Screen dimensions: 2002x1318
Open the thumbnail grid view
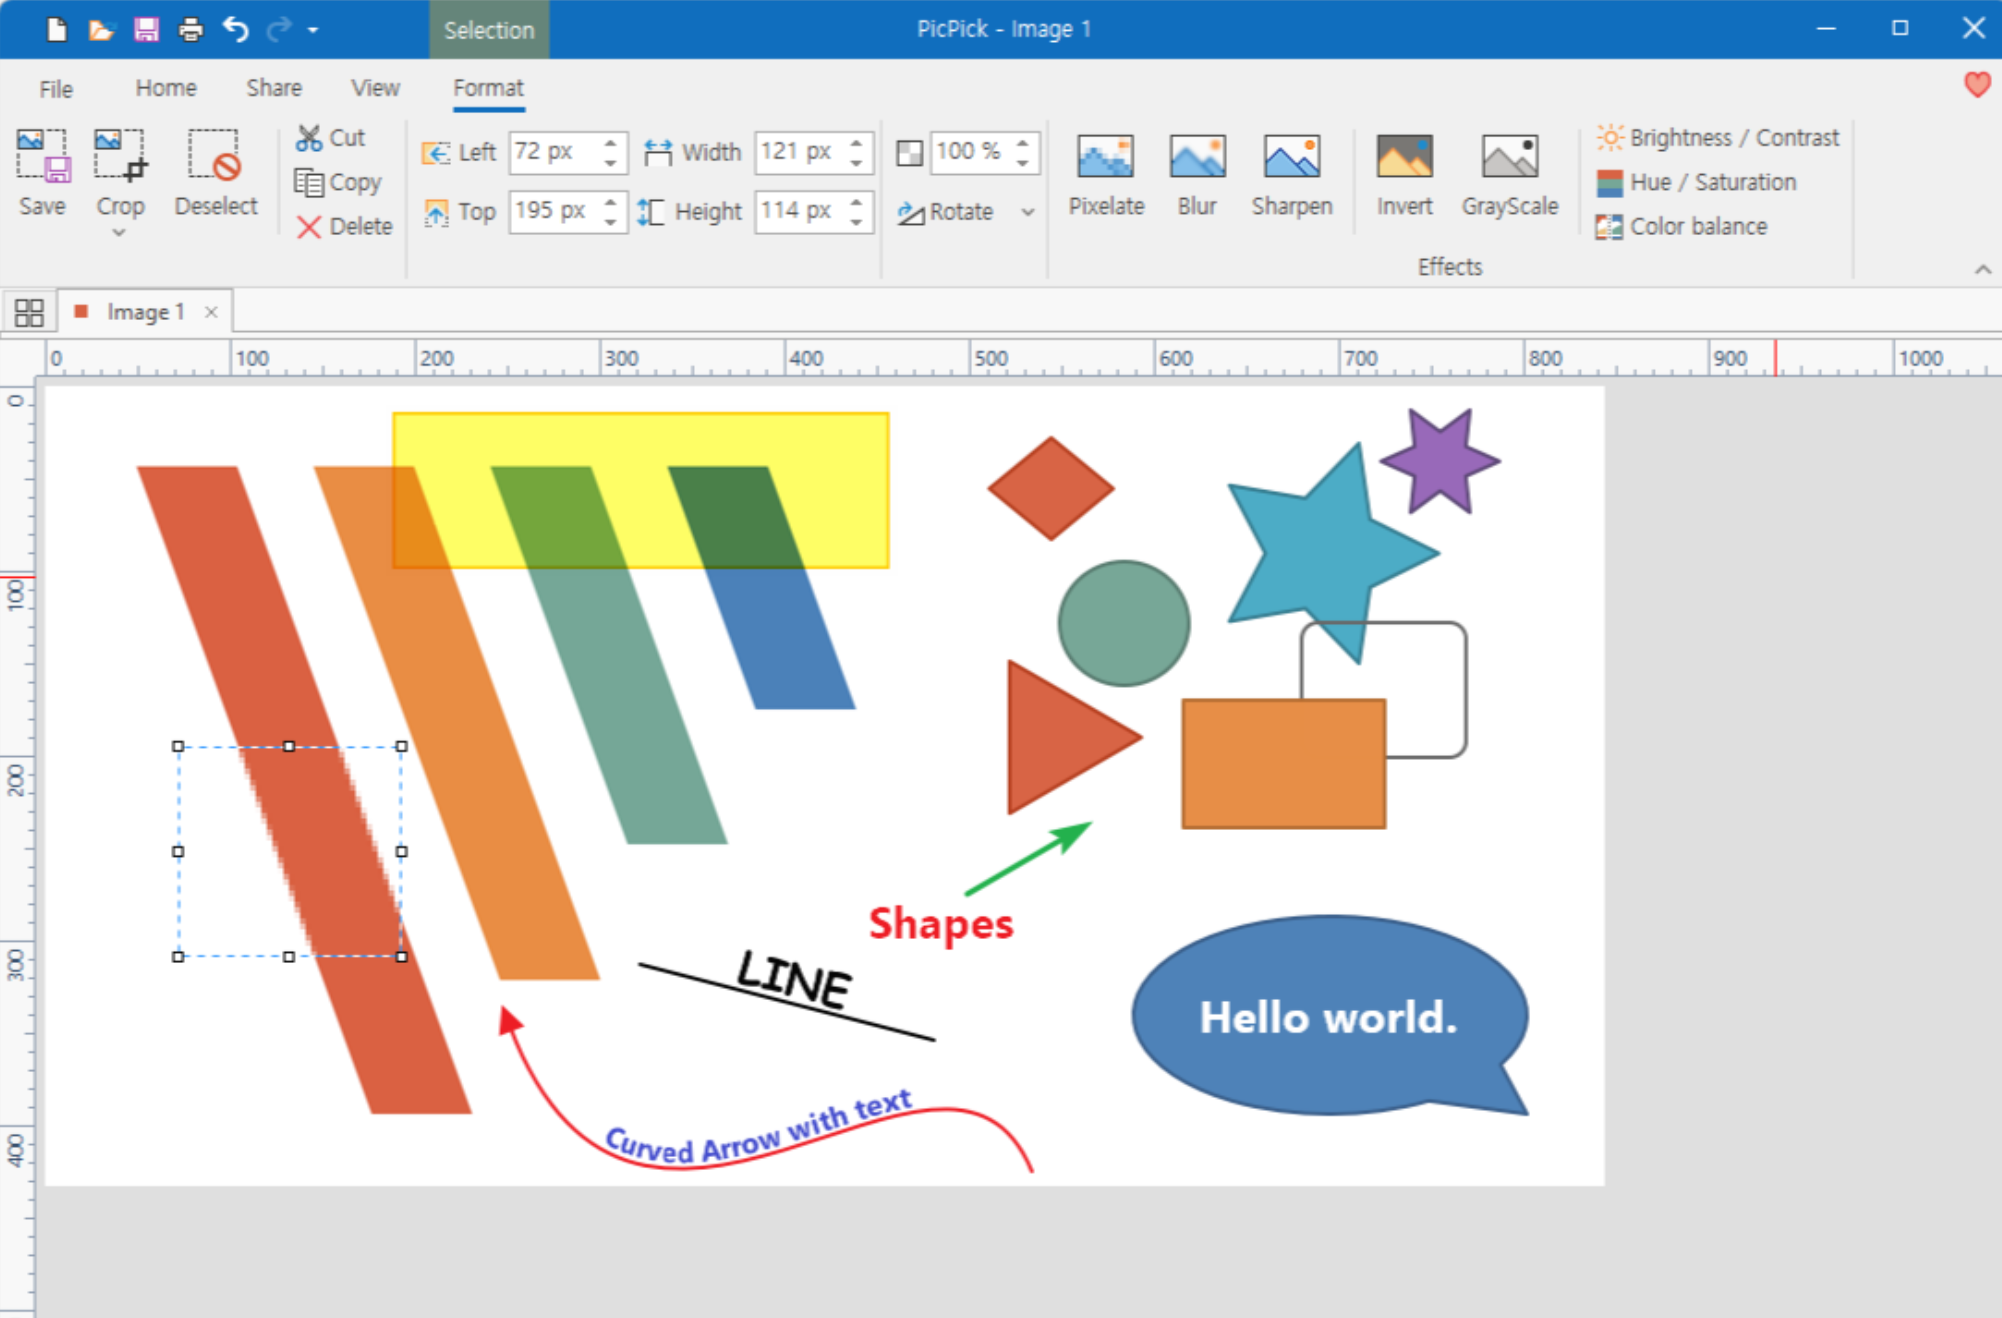click(29, 313)
